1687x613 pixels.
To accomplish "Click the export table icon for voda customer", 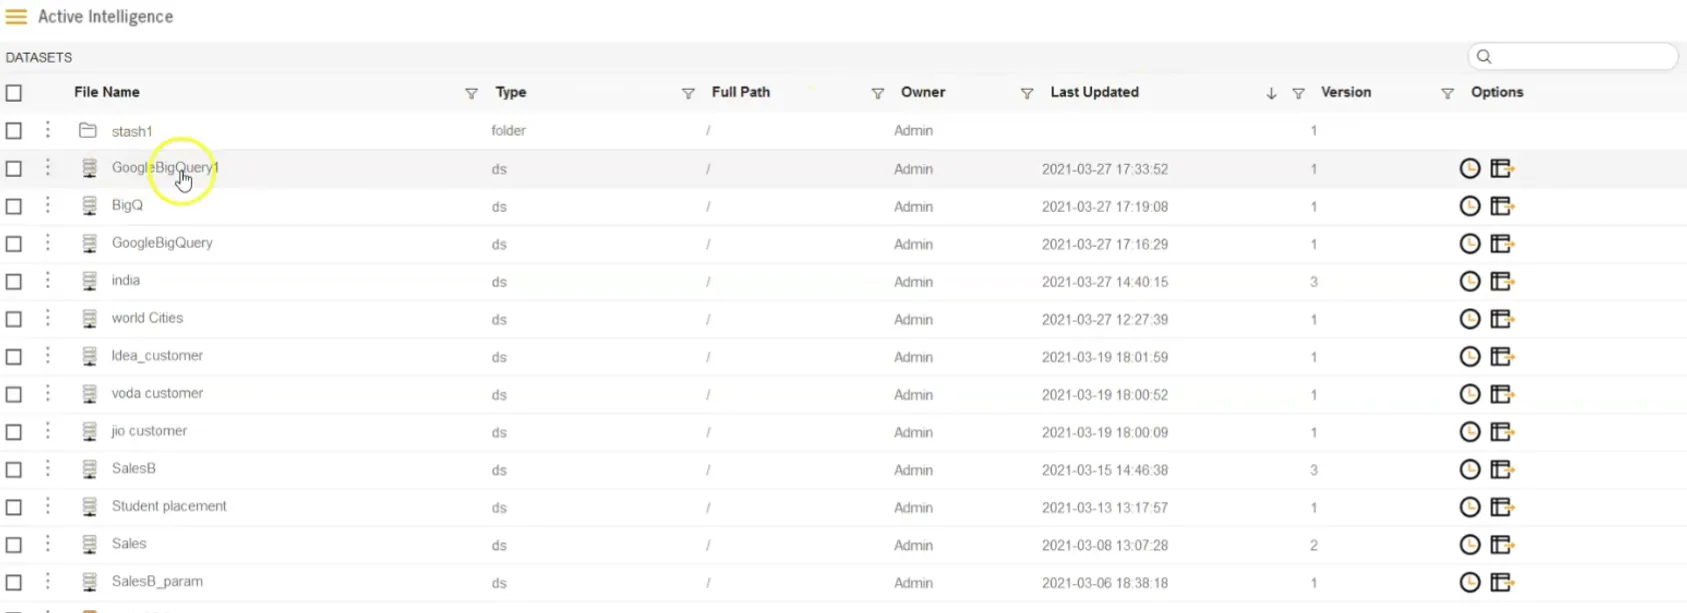I will click(1502, 394).
